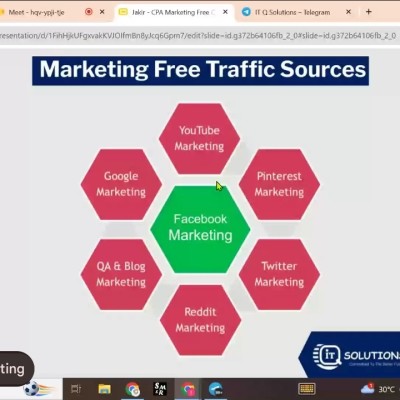Open the Edge browser taskbar icon
The image size is (400, 400).
click(x=216, y=389)
